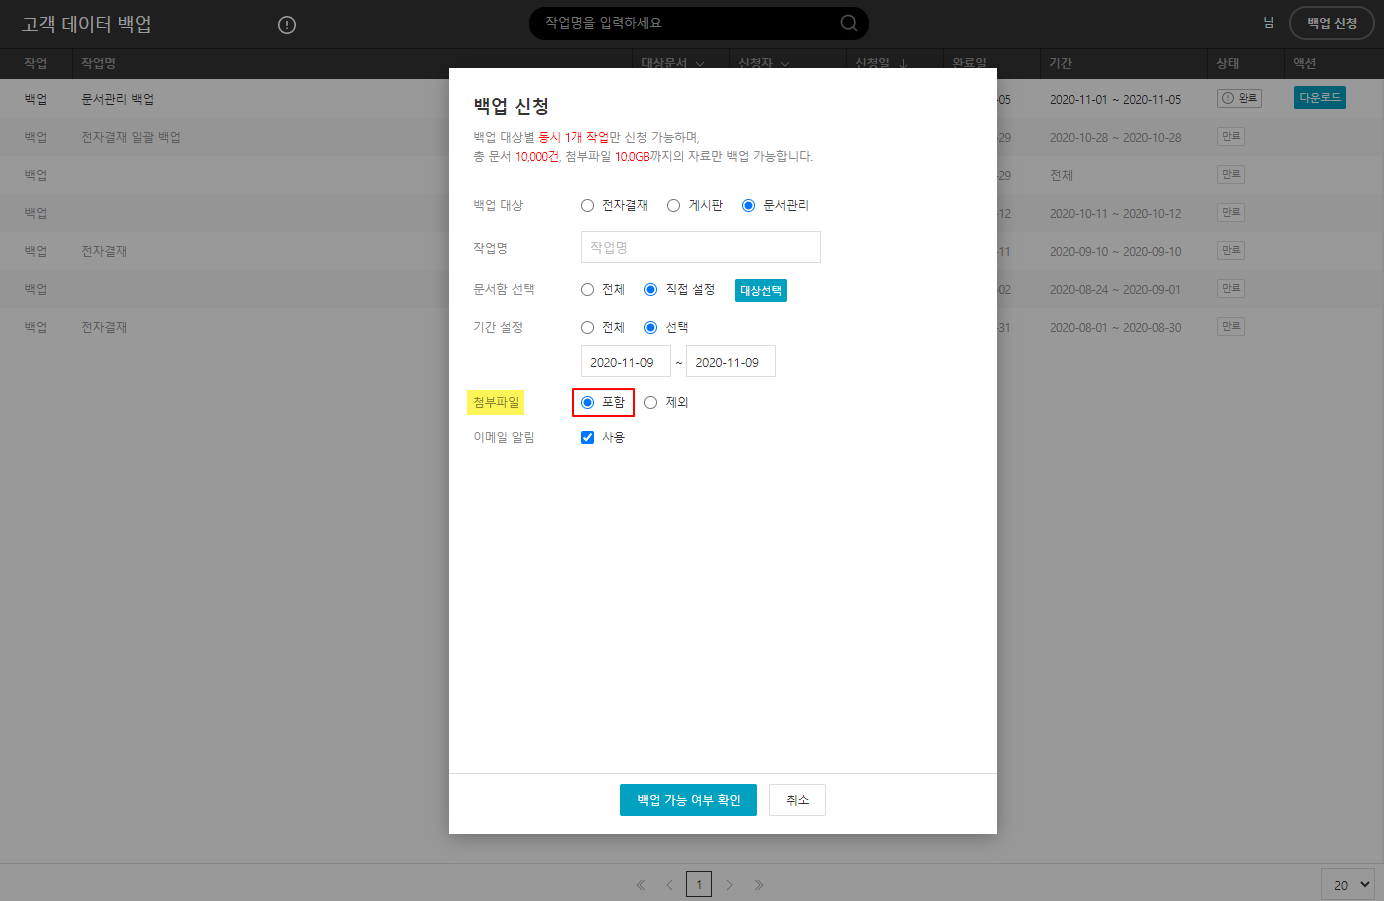
Task: Open the end date picker field
Action: pos(730,362)
